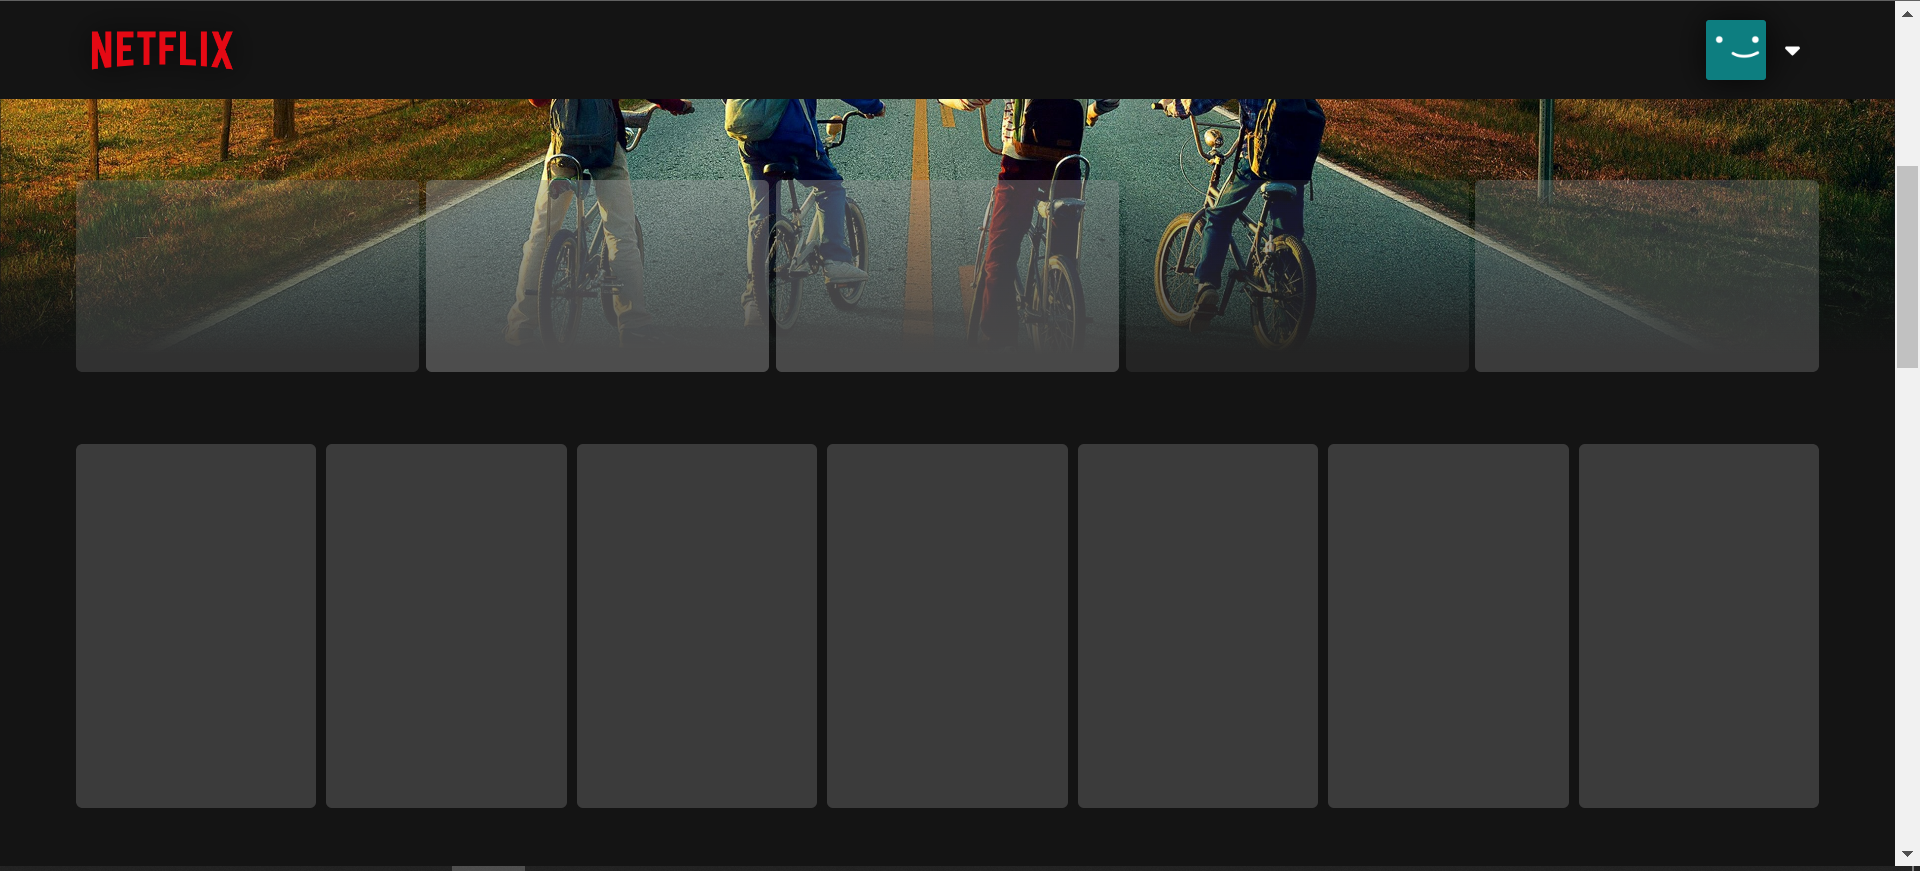Open the fourth translucent card over the banner
The width and height of the screenshot is (1920, 871).
1297,276
